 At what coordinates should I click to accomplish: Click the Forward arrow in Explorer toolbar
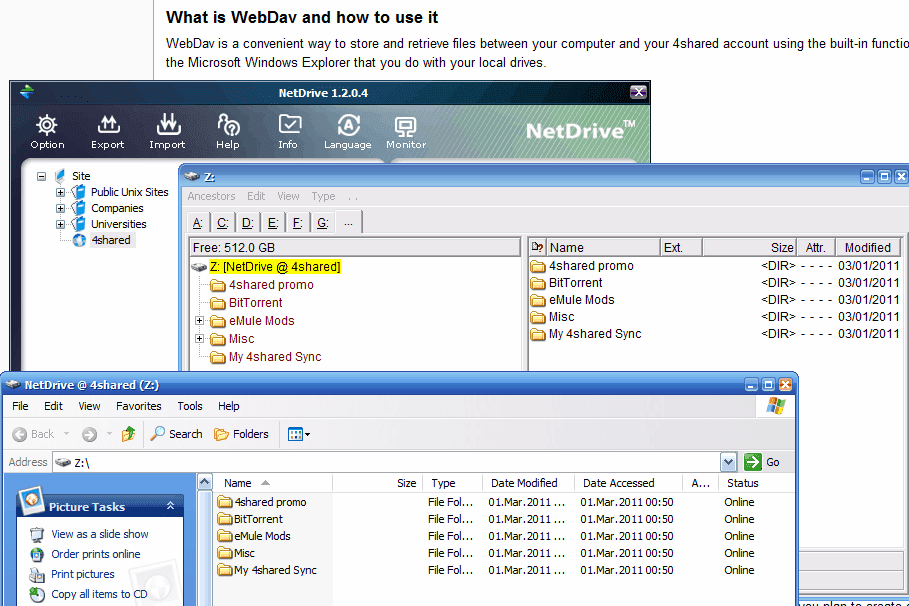(89, 434)
